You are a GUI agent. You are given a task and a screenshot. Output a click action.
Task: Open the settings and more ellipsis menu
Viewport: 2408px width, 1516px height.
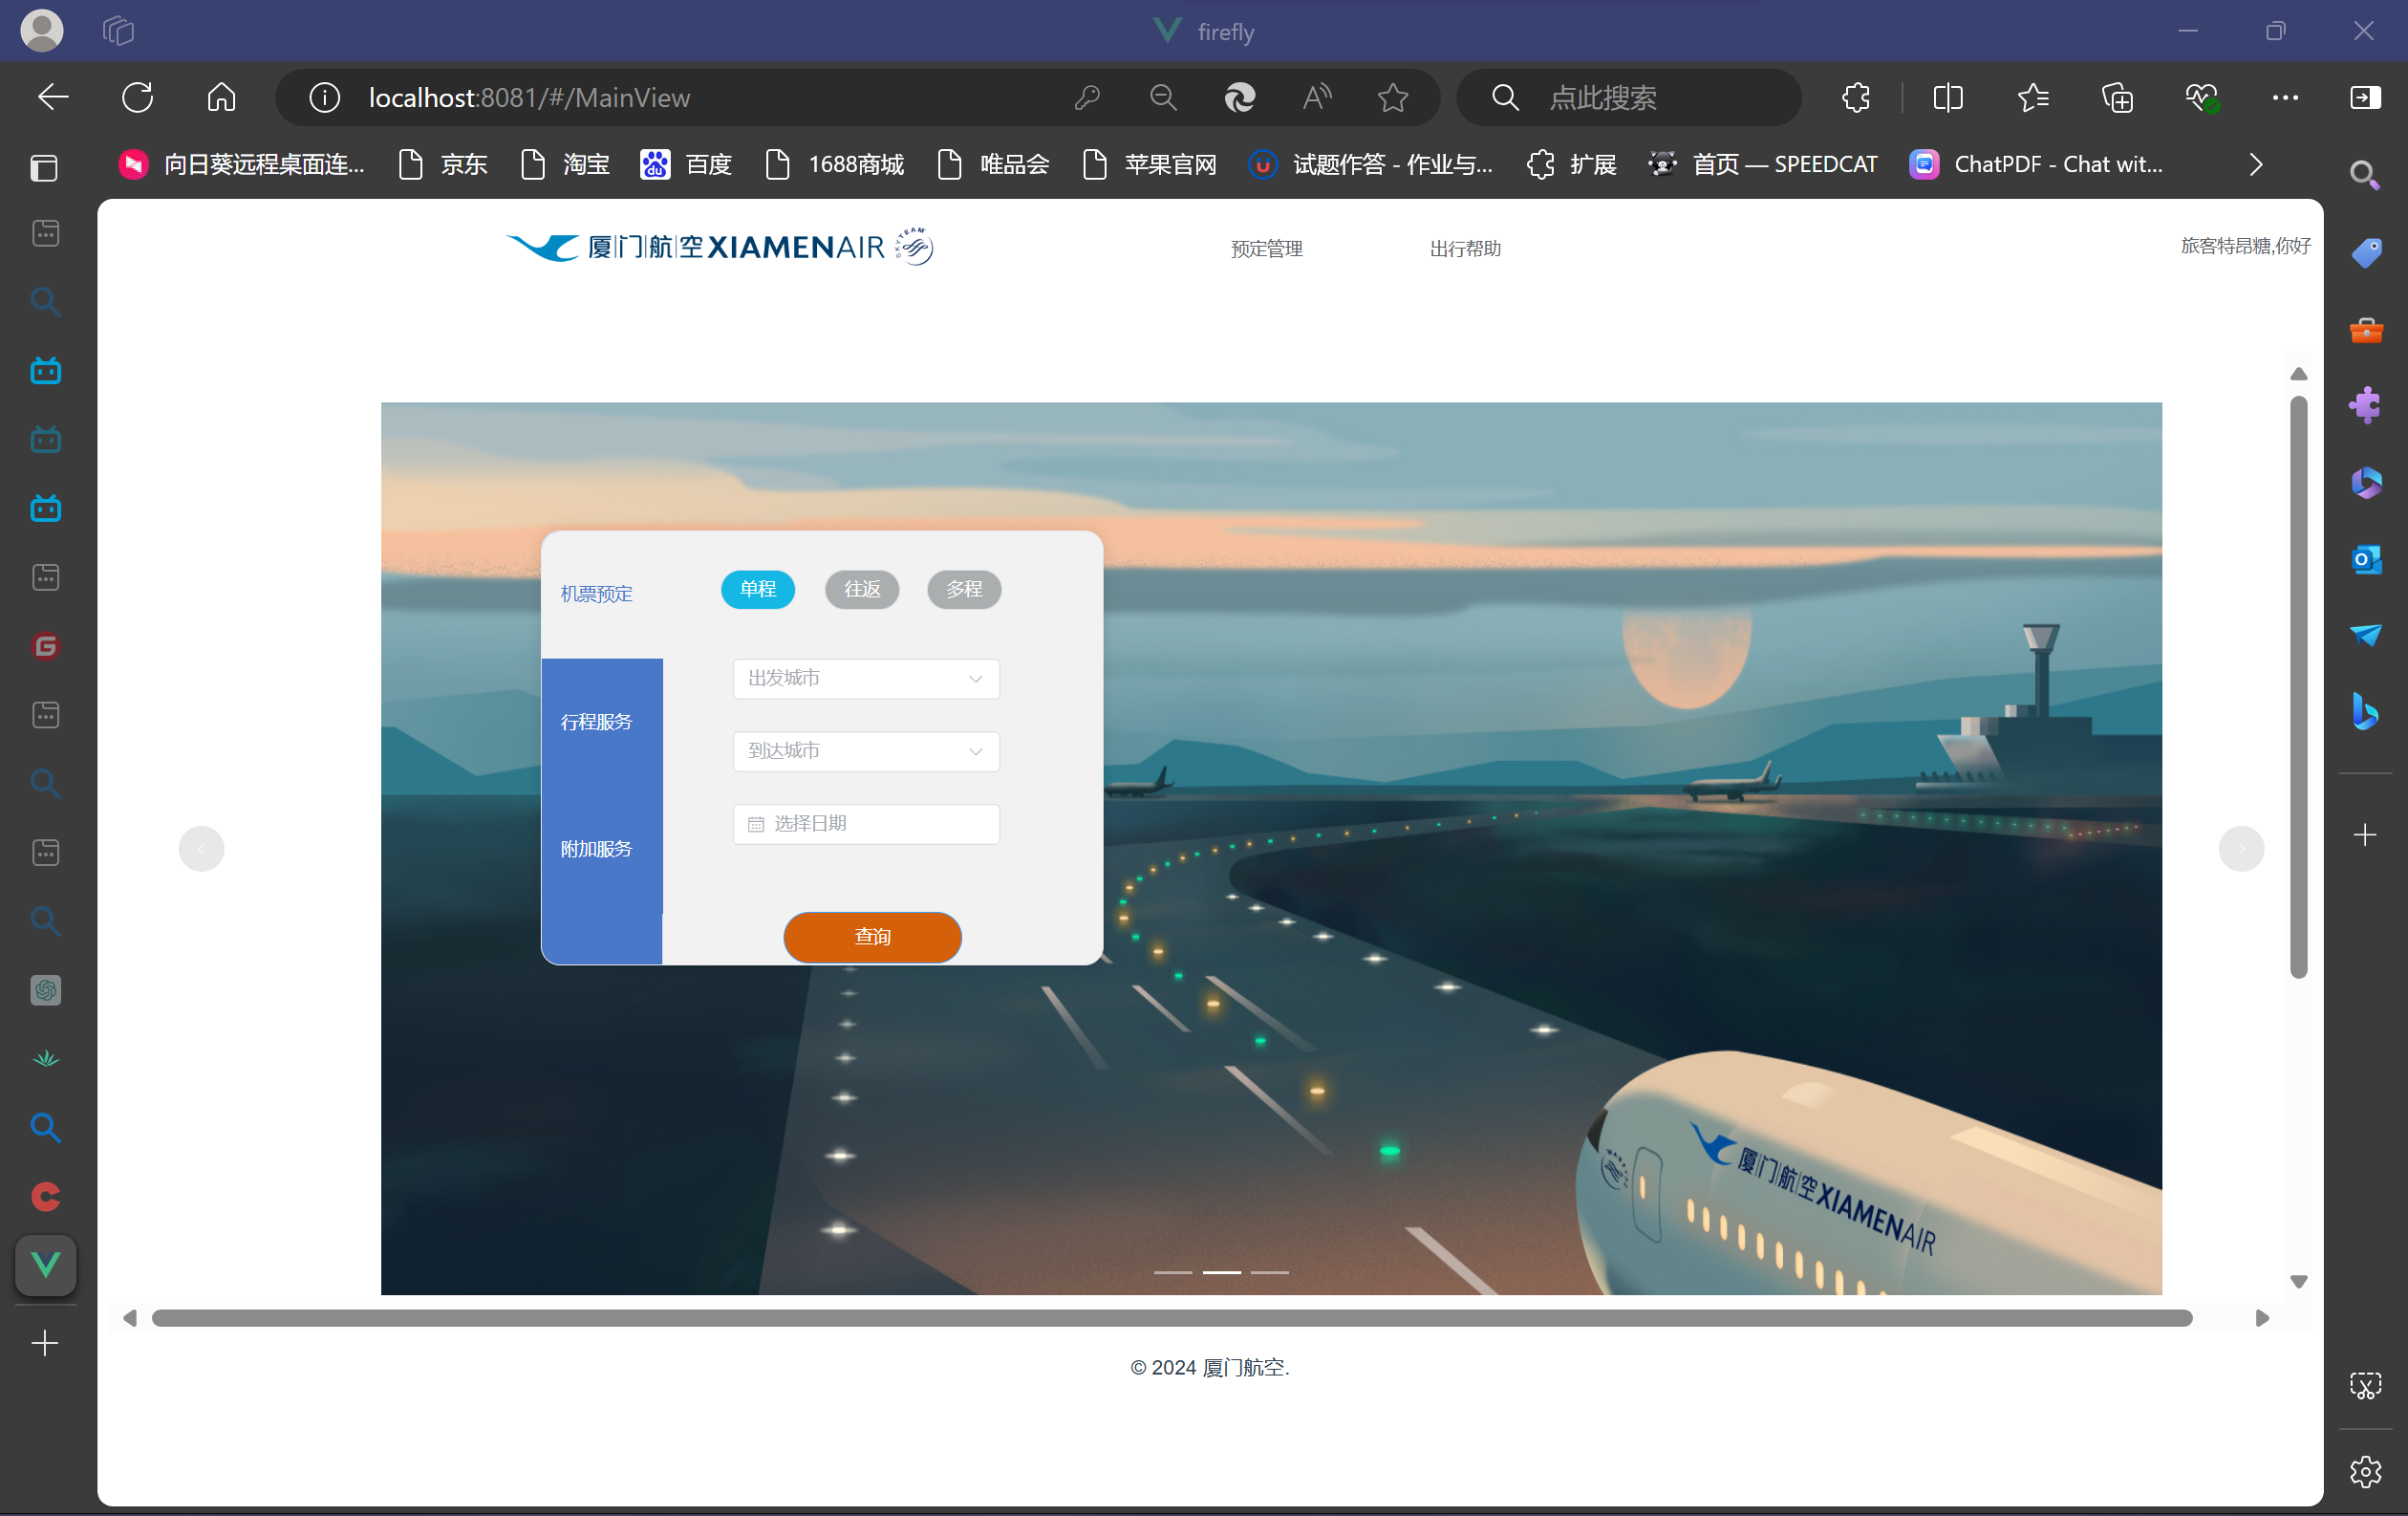[x=2285, y=97]
